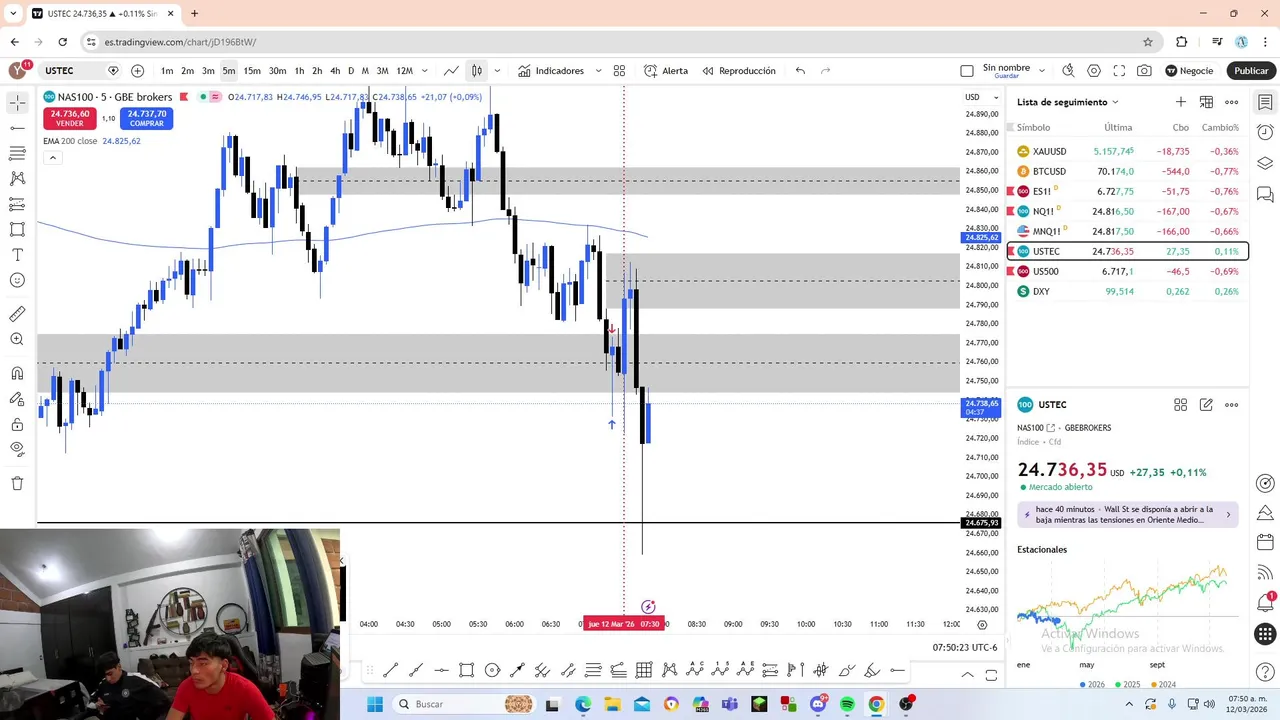Open the text tool in left toolbar
This screenshot has height=720, width=1280.
(17, 255)
